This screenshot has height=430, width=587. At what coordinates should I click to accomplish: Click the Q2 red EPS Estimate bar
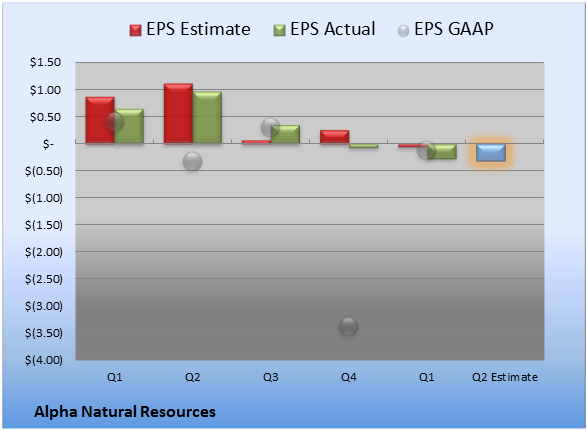pos(178,113)
